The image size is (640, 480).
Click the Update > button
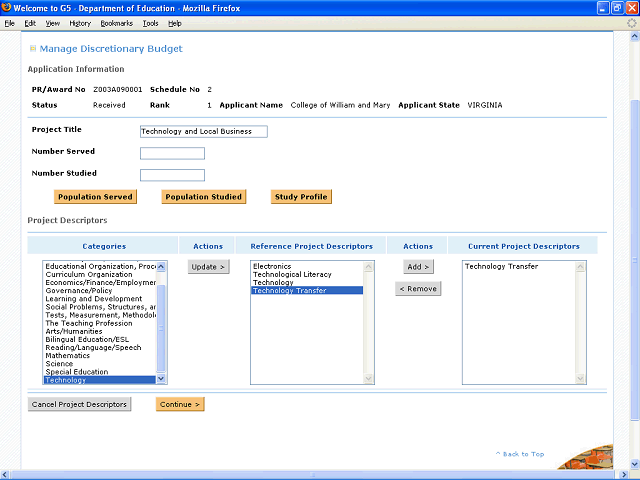pos(209,267)
